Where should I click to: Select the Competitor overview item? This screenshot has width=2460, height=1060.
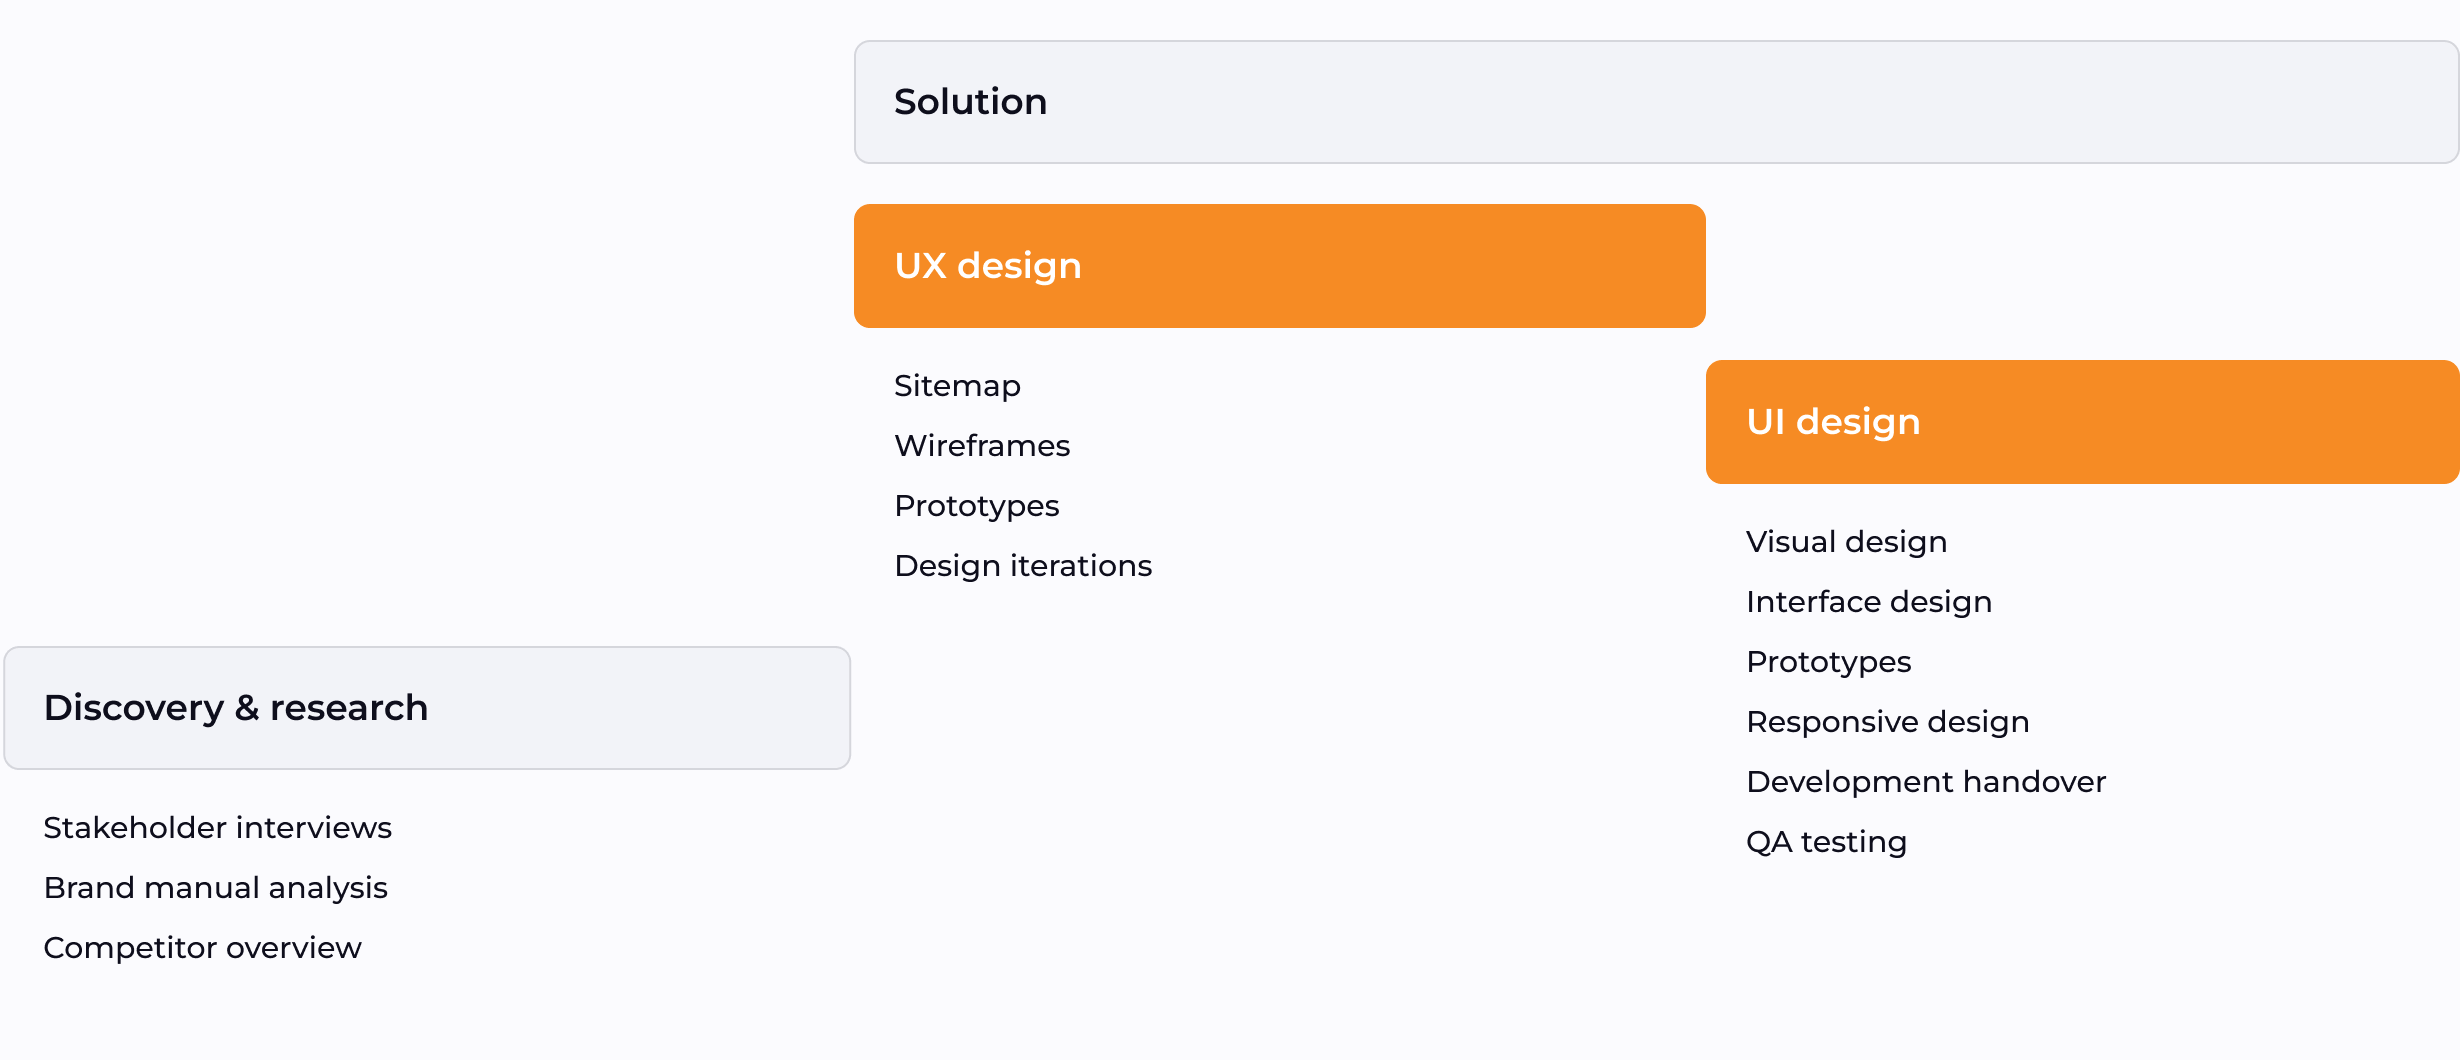(x=202, y=948)
